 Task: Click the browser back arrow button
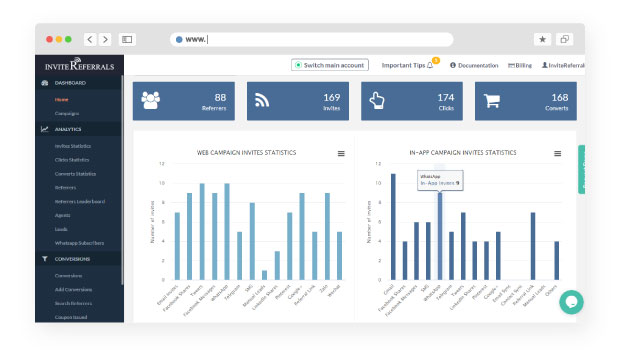coord(90,39)
